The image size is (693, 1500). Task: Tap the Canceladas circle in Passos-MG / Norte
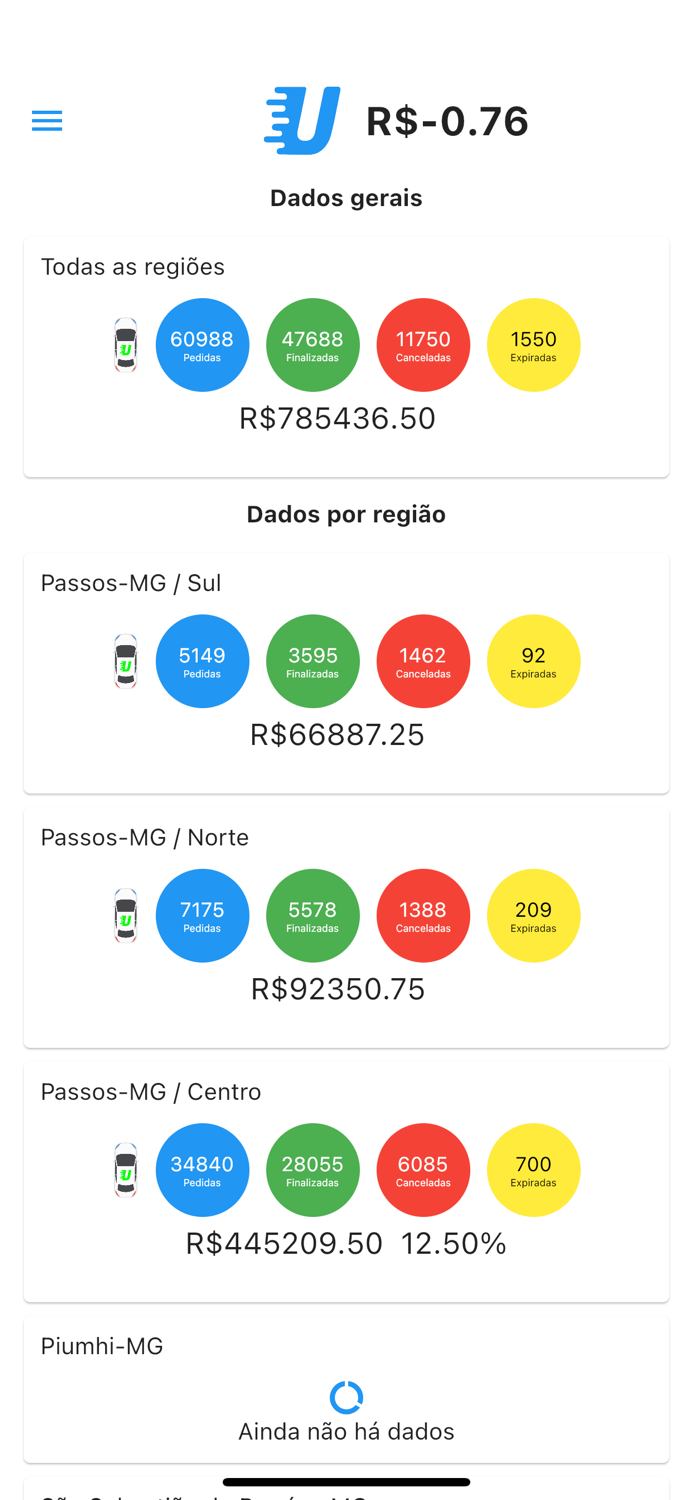click(423, 915)
